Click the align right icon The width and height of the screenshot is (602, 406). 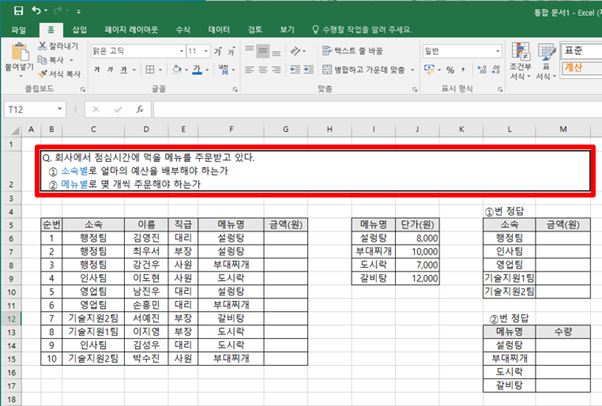pos(276,70)
